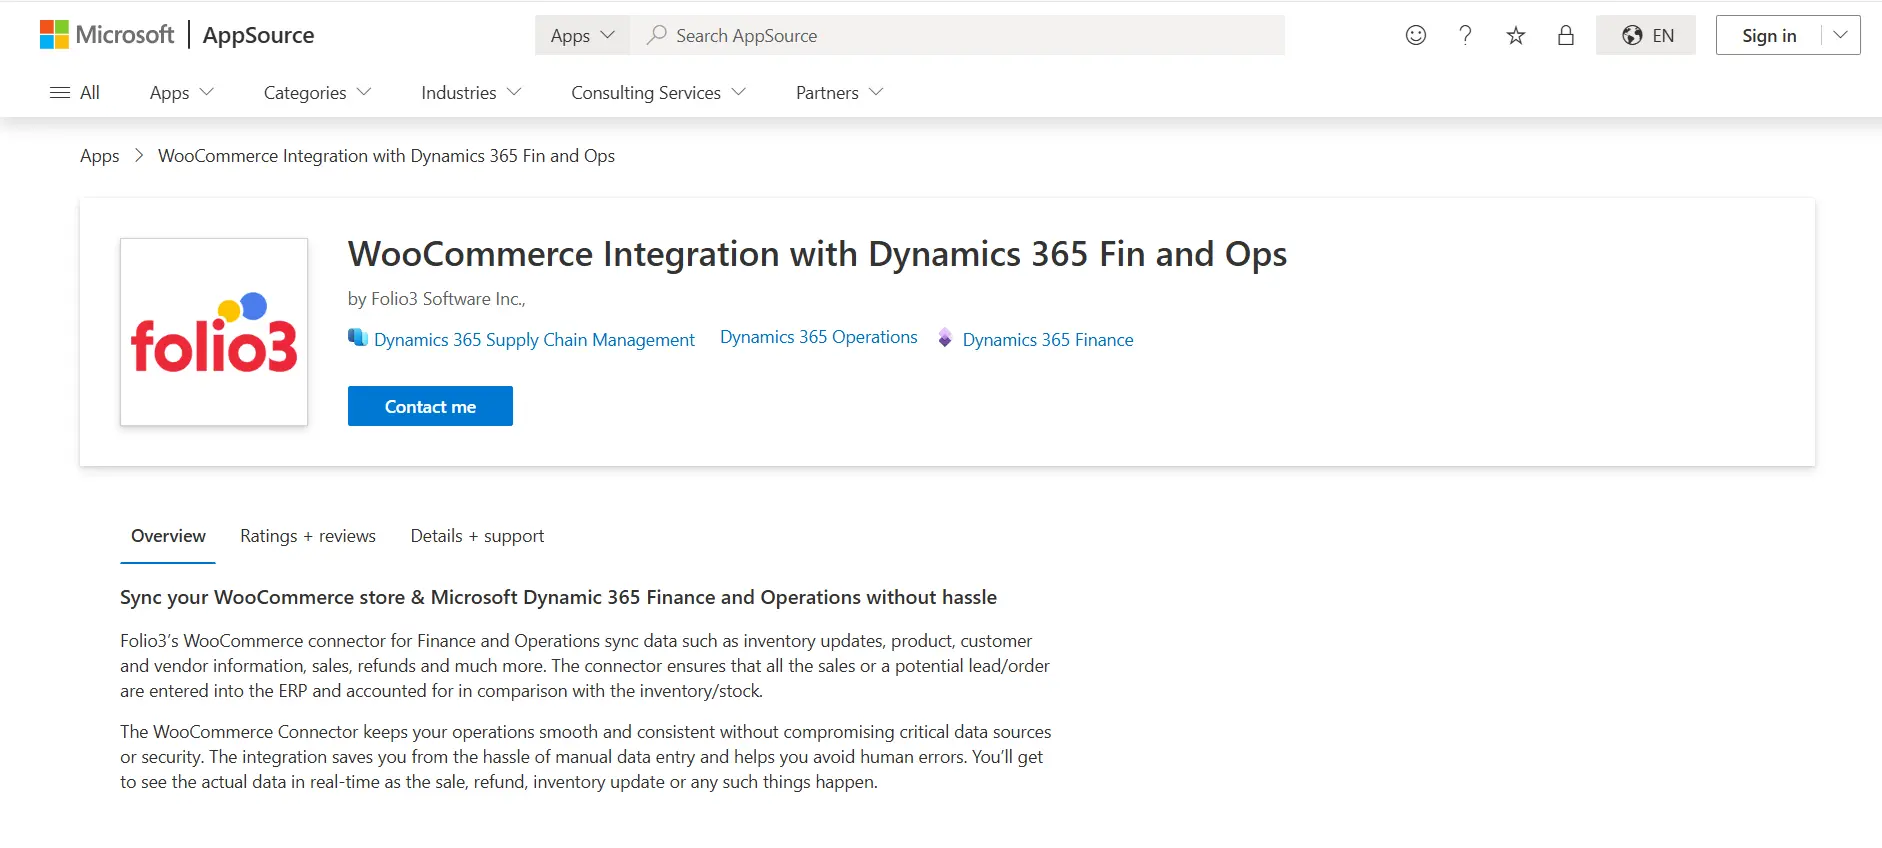Switch to Ratings + reviews tab
Screen dimensions: 1882x848
tap(308, 536)
